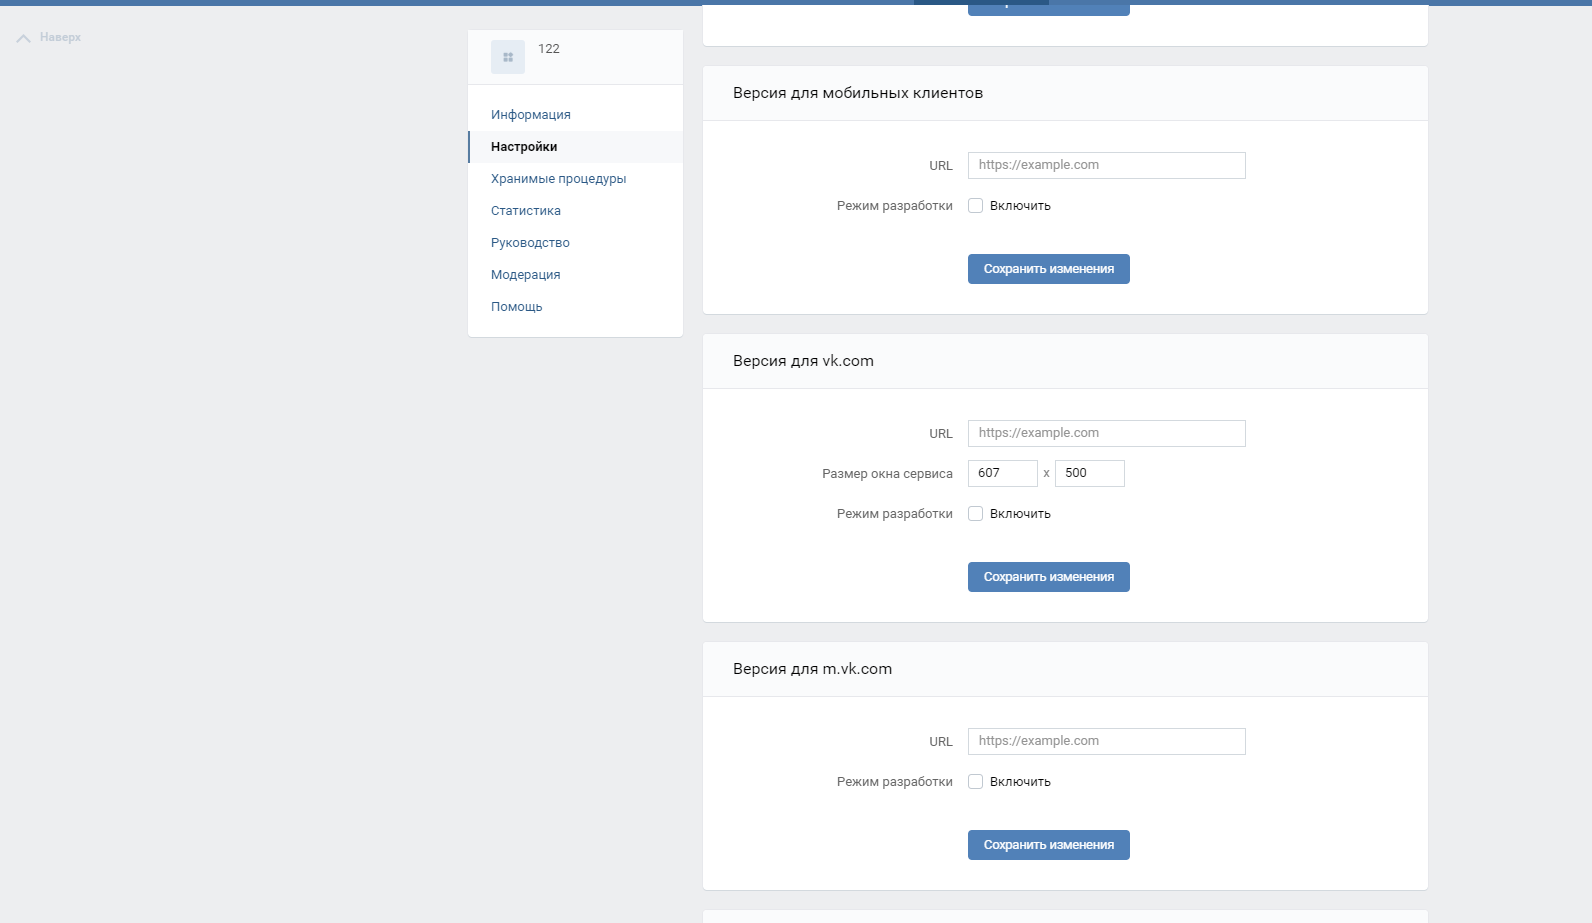Click the m.vk.com version URL field

pos(1106,741)
